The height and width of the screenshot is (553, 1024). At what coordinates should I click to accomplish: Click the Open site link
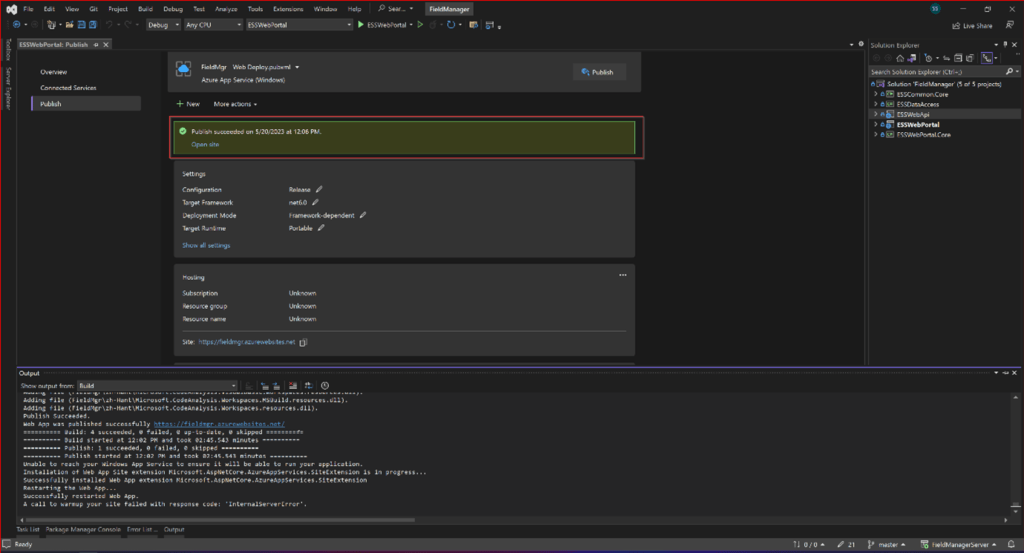click(x=205, y=144)
